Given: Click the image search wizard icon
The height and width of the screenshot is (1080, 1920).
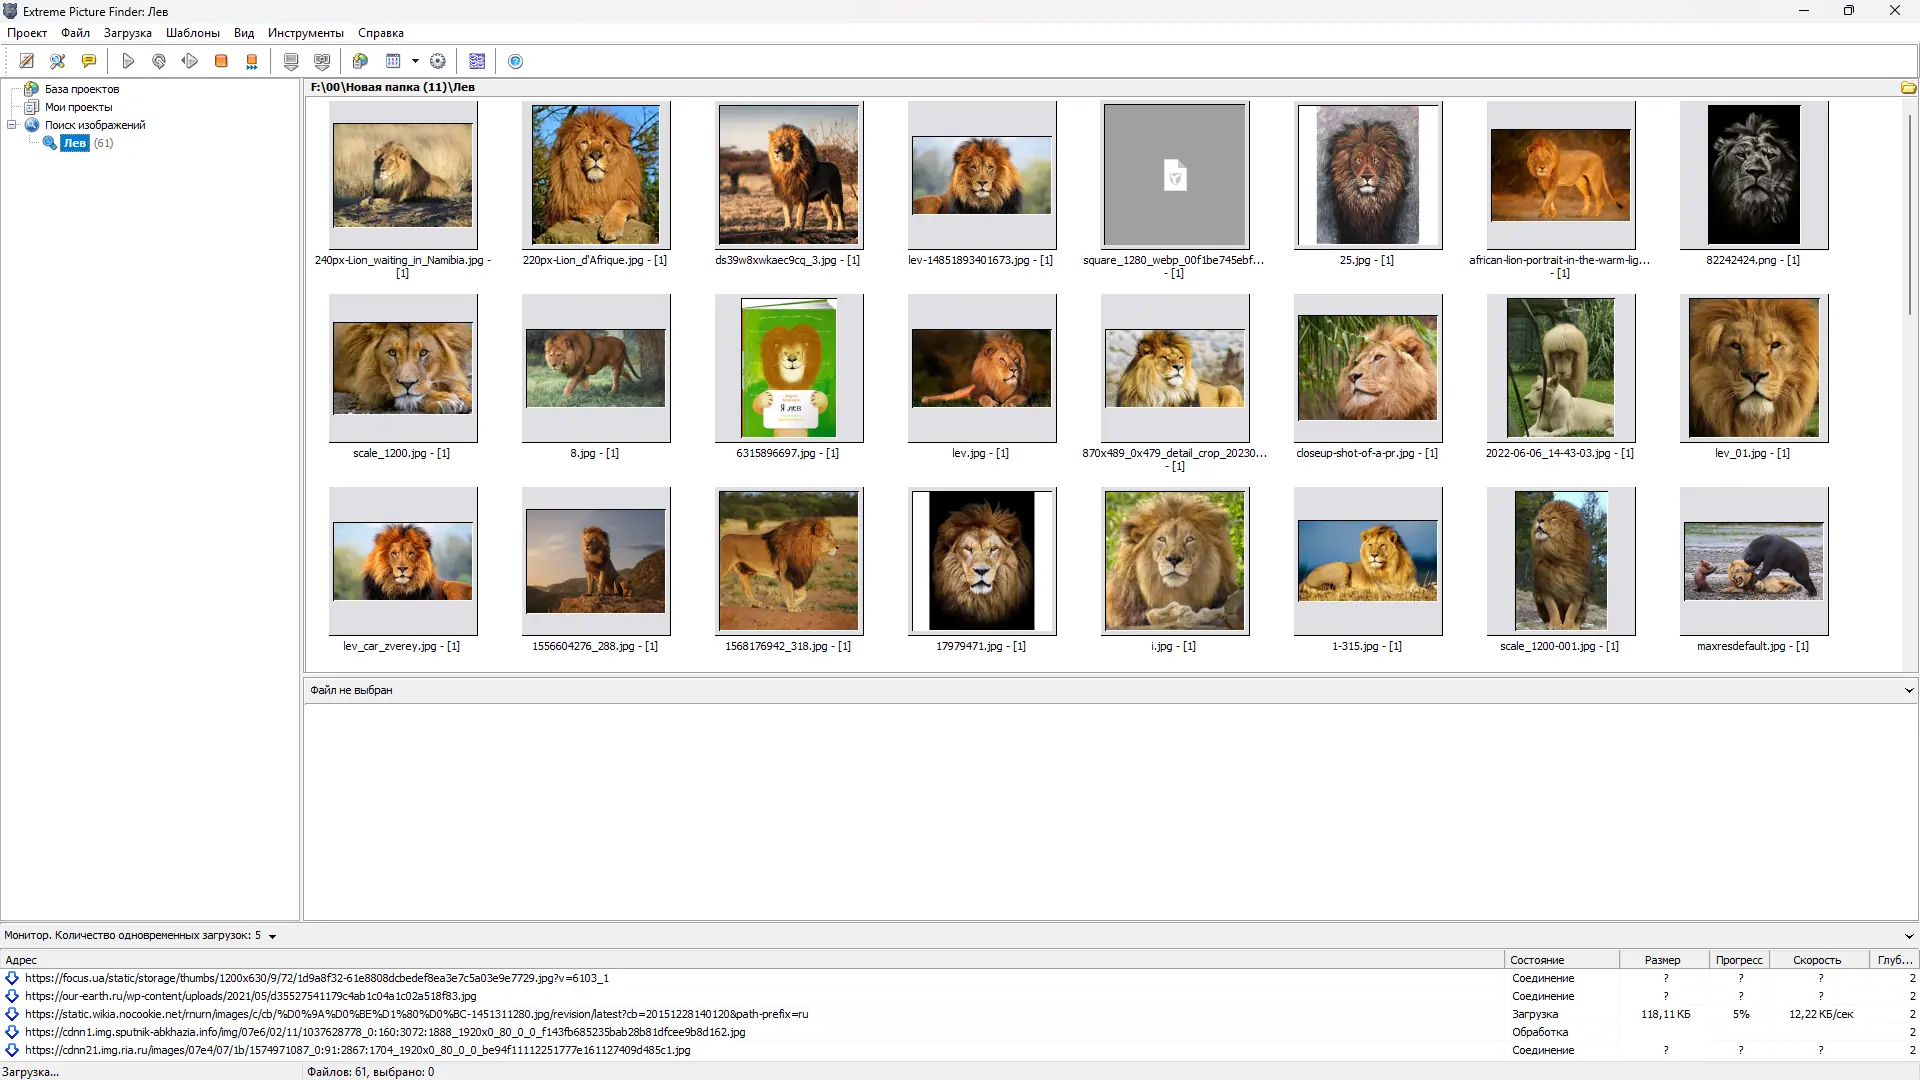Looking at the screenshot, I should pos(58,61).
